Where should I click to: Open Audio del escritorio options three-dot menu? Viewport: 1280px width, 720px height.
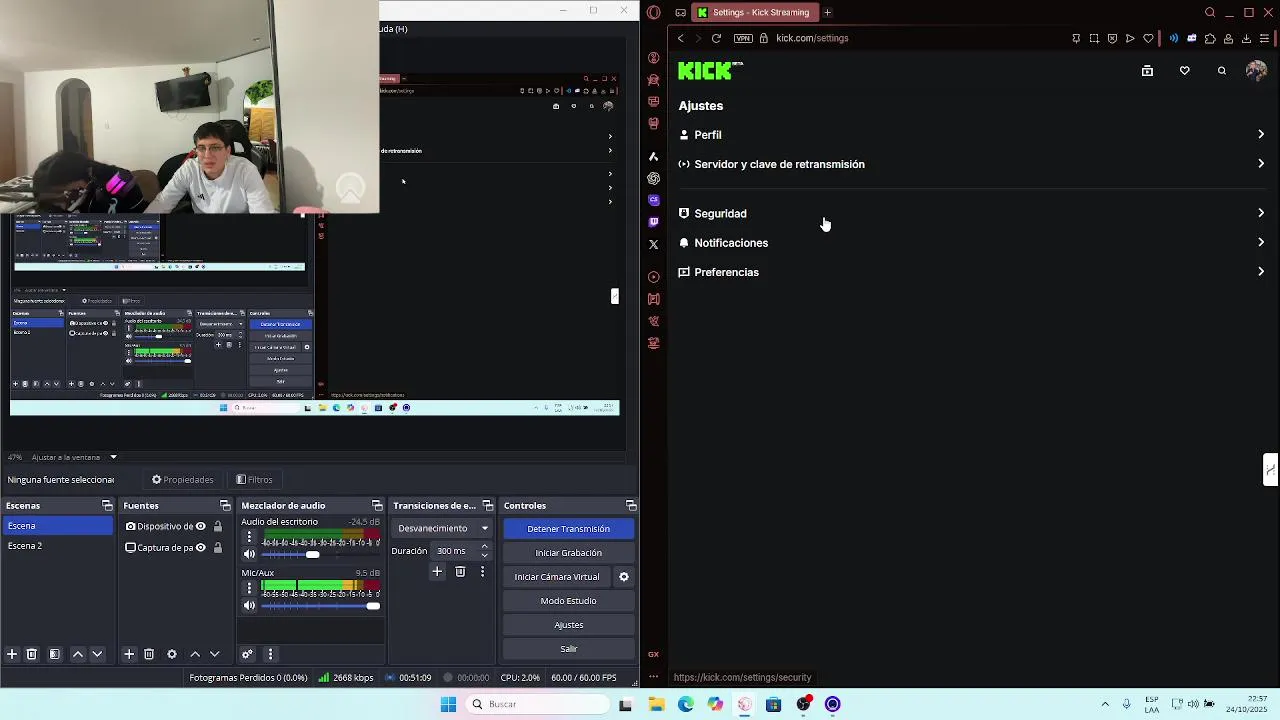coord(250,537)
